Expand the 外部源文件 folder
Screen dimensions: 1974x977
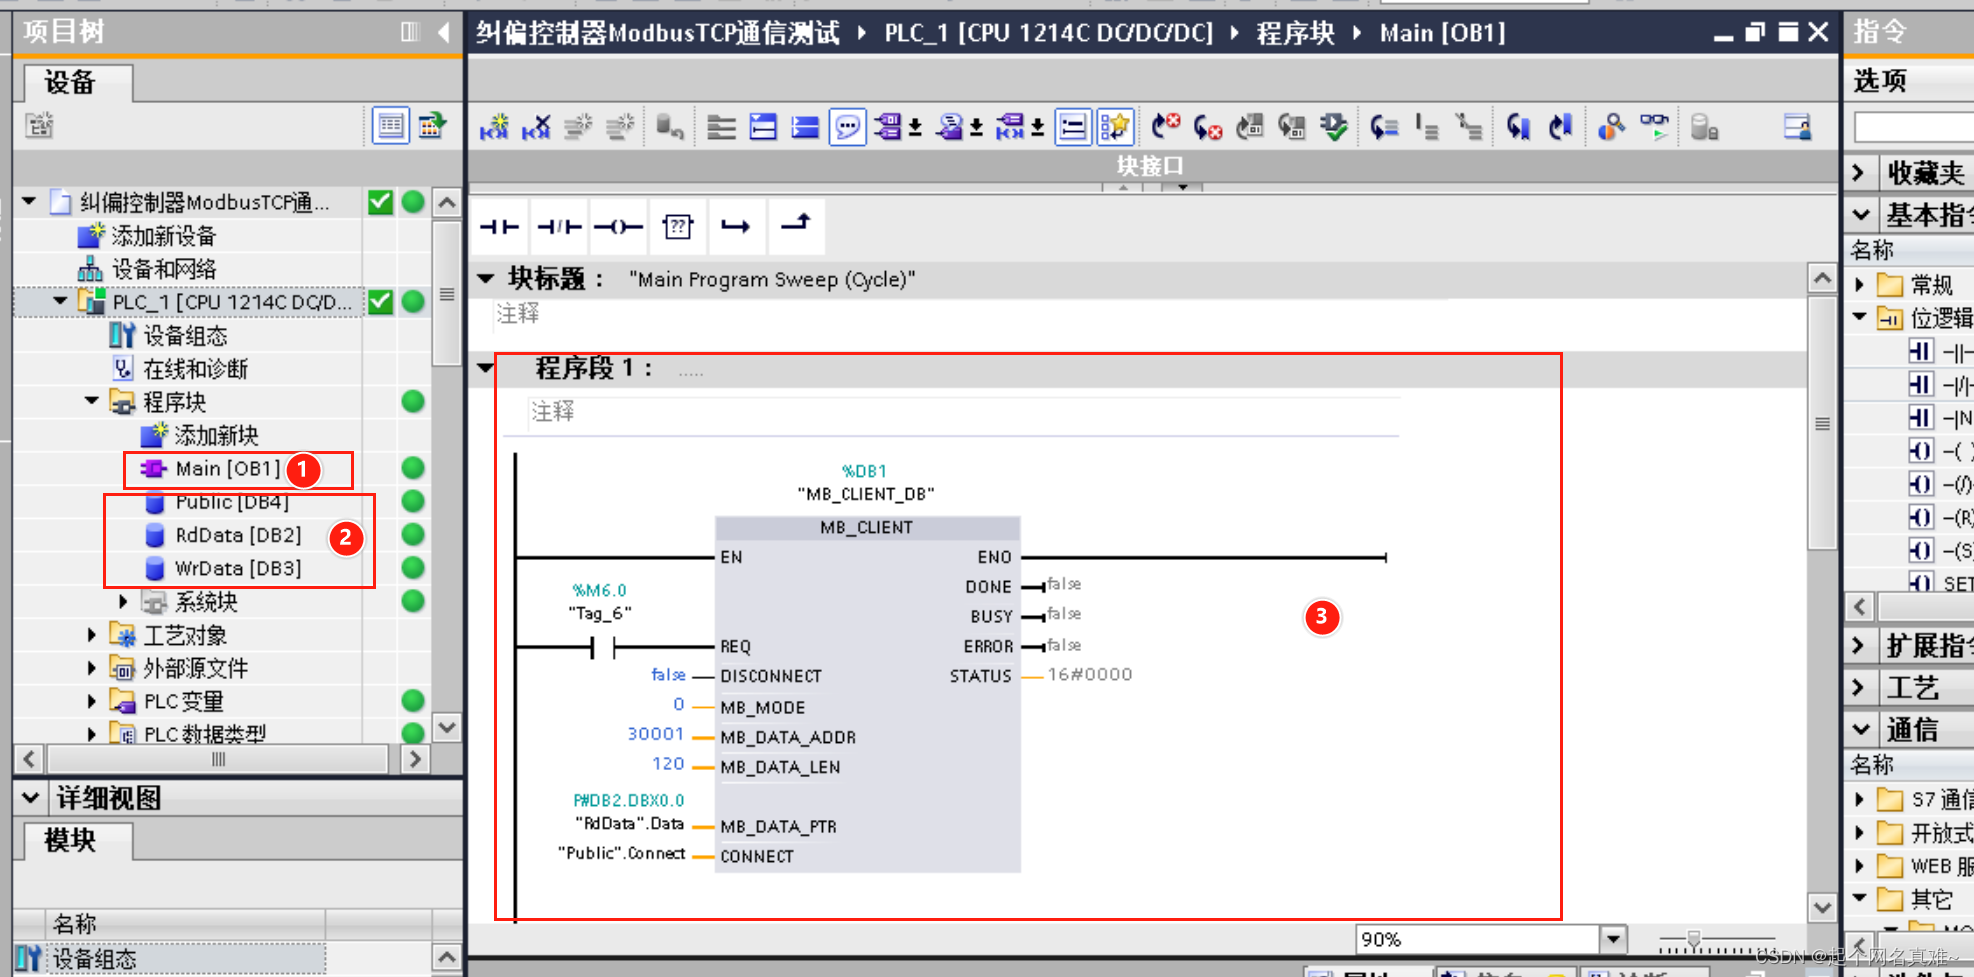tap(92, 668)
